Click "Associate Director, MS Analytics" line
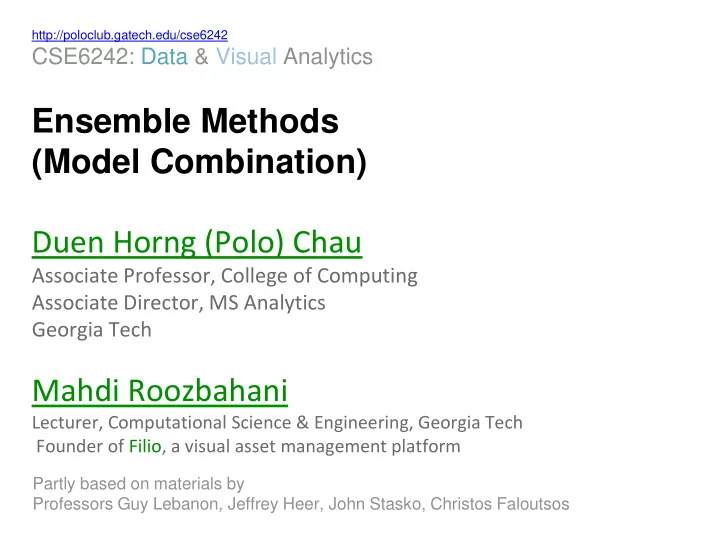Screen dimensions: 720x540 point(179,303)
